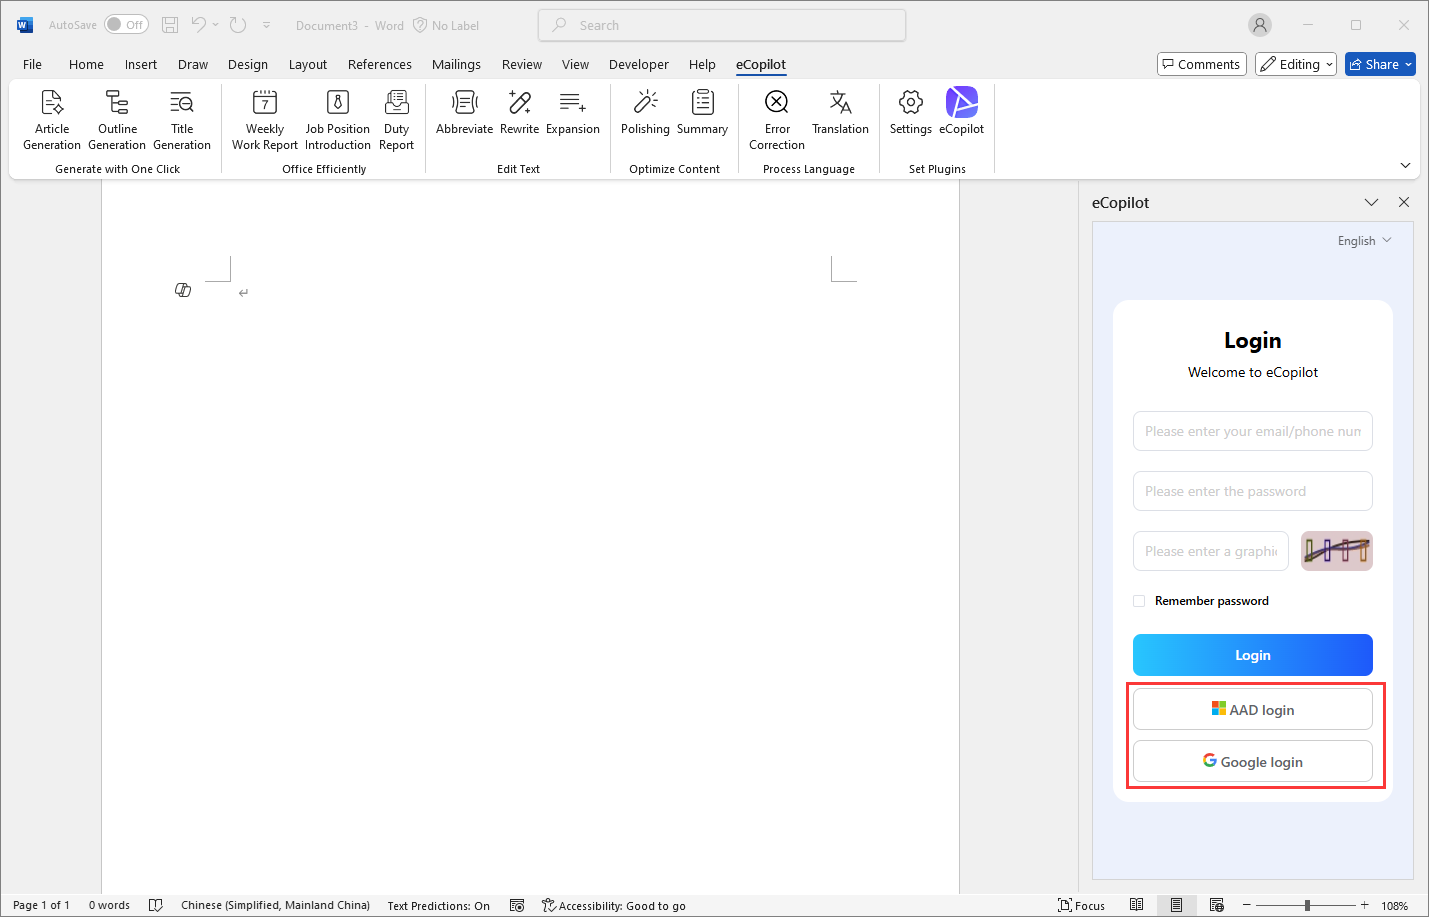Image resolution: width=1429 pixels, height=917 pixels.
Task: Use the Expansion text tool
Action: pos(573,112)
